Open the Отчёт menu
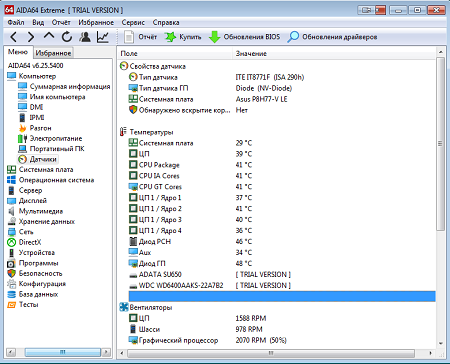The image size is (450, 364). 61,22
